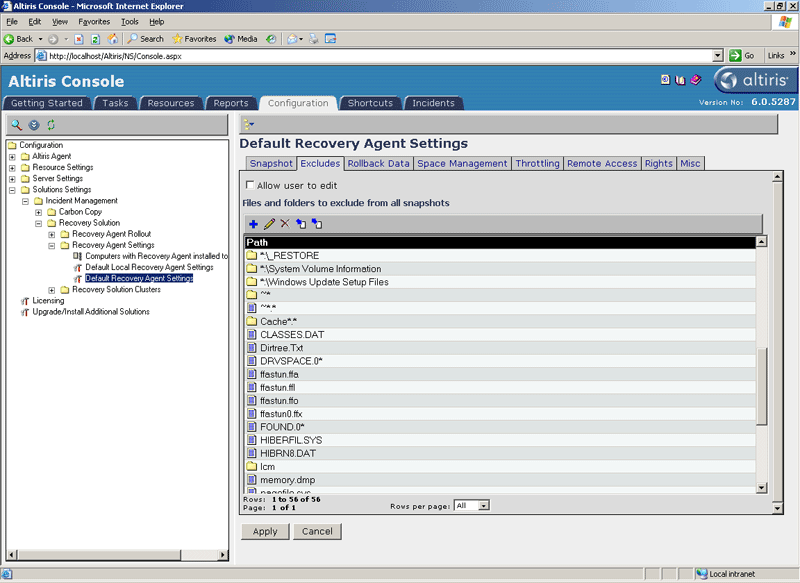The width and height of the screenshot is (800, 583).
Task: Click the green refresh icon above the tree
Action: coord(51,125)
